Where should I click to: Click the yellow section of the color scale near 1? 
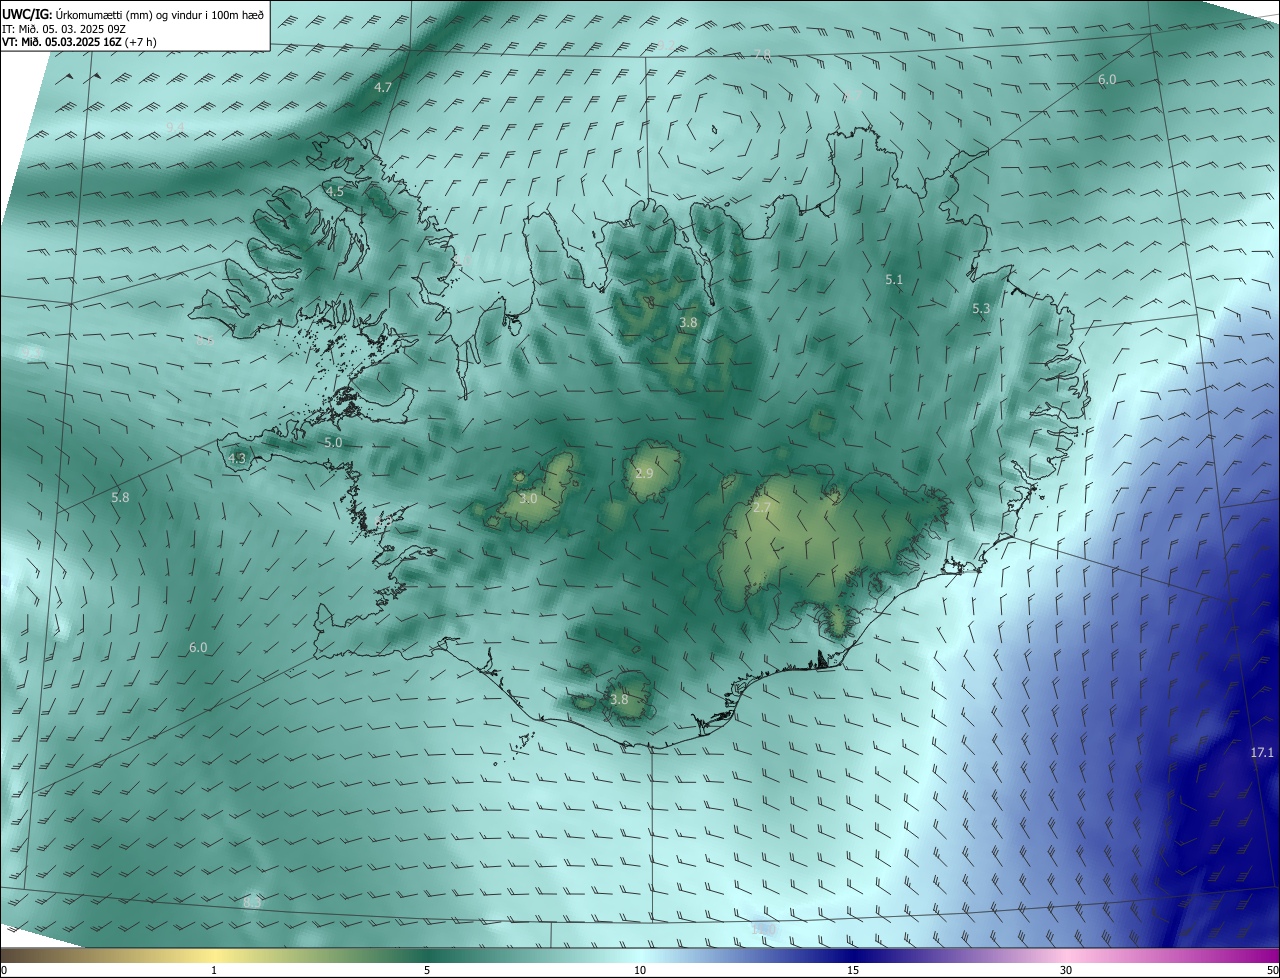(214, 955)
